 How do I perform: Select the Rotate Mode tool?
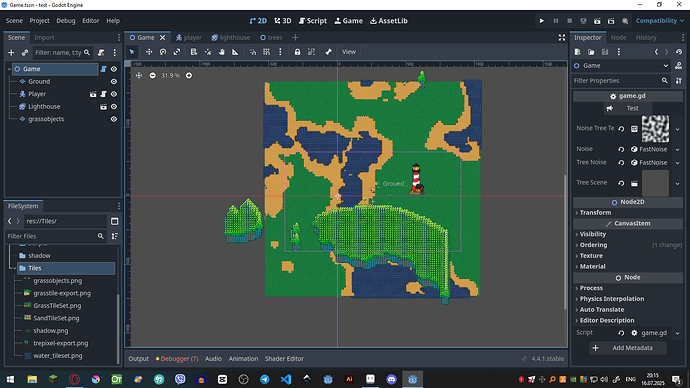[x=163, y=52]
